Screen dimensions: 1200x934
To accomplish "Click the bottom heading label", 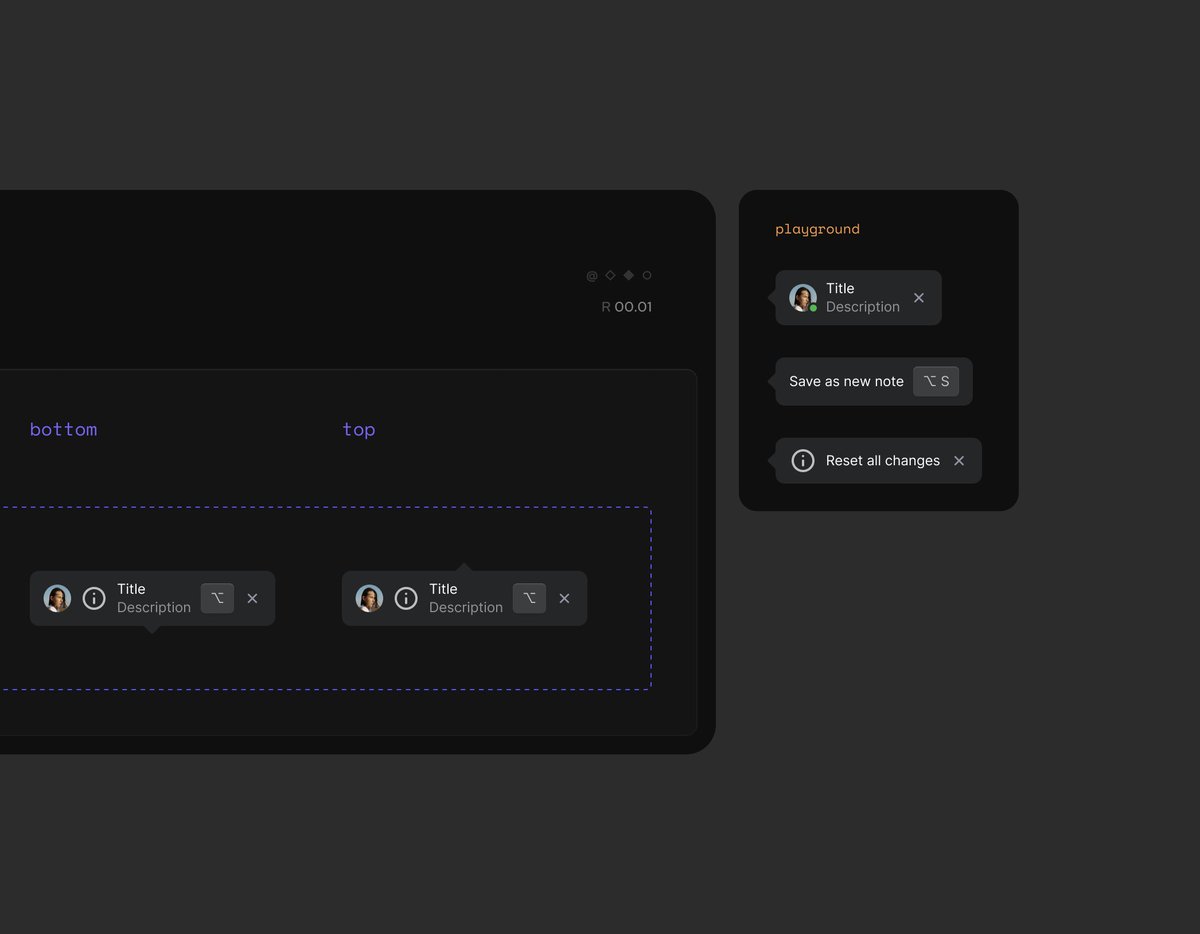I will tap(63, 429).
